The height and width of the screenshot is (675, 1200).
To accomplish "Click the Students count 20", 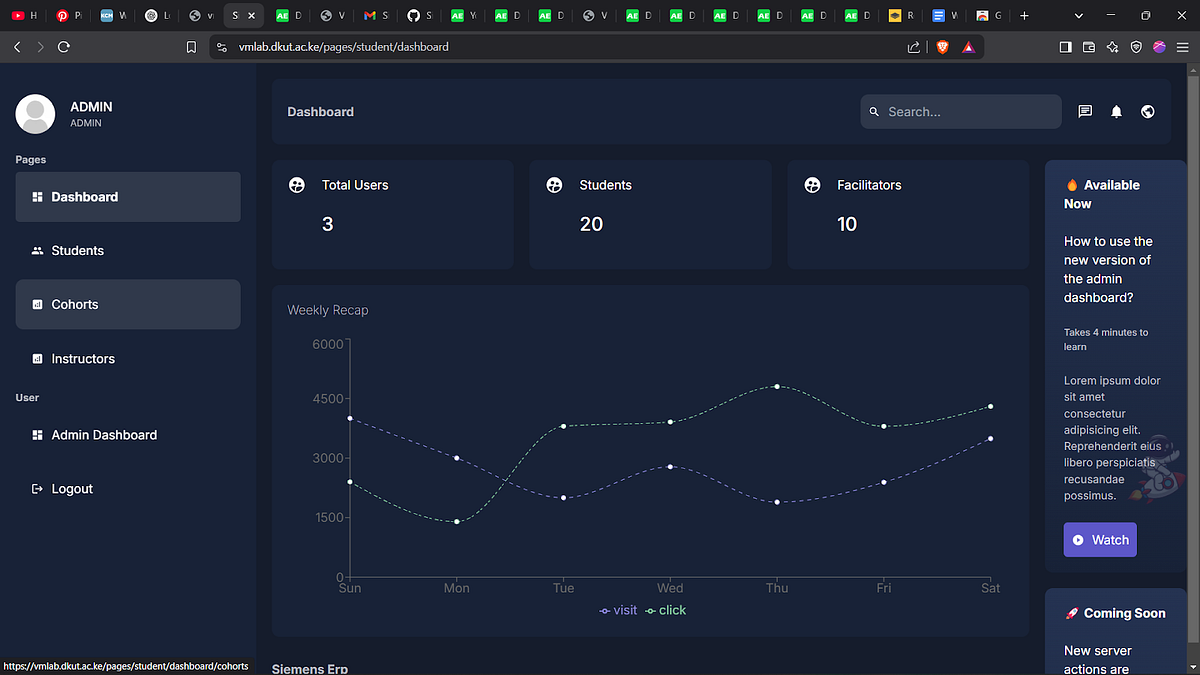I will (591, 224).
